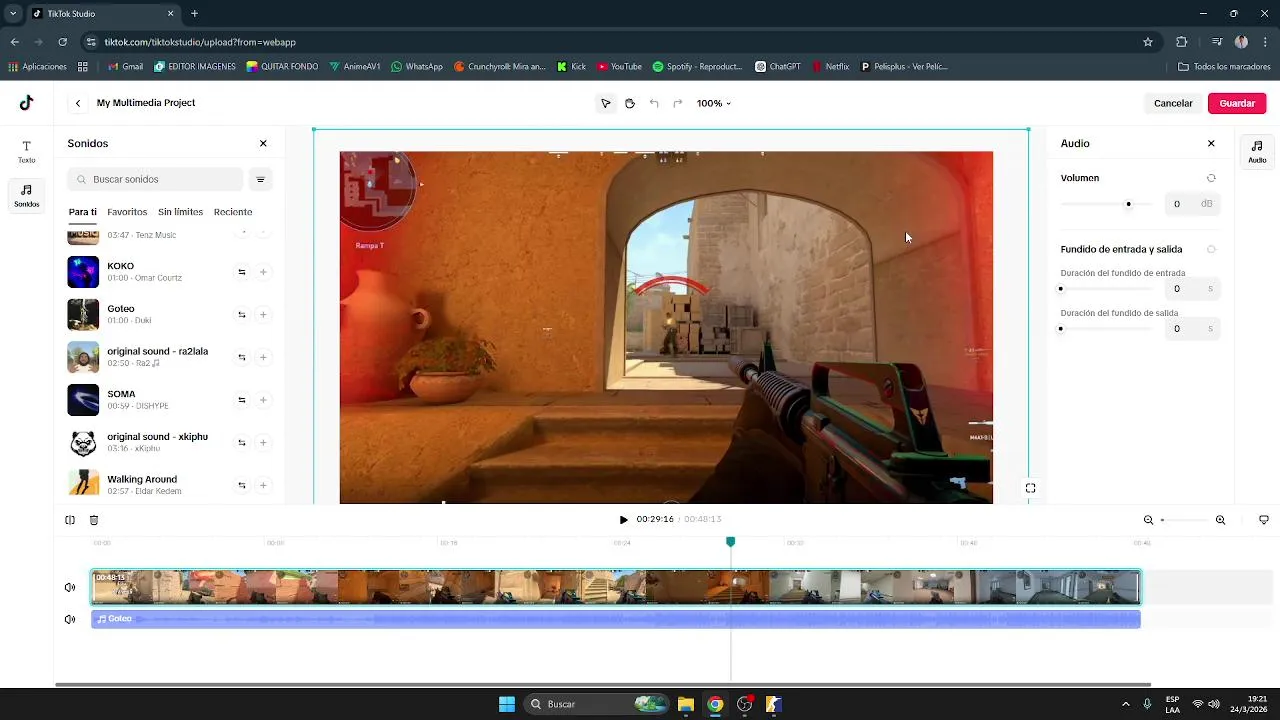Image resolution: width=1280 pixels, height=720 pixels.
Task: Add SOMA sound with plus icon
Action: (x=263, y=400)
